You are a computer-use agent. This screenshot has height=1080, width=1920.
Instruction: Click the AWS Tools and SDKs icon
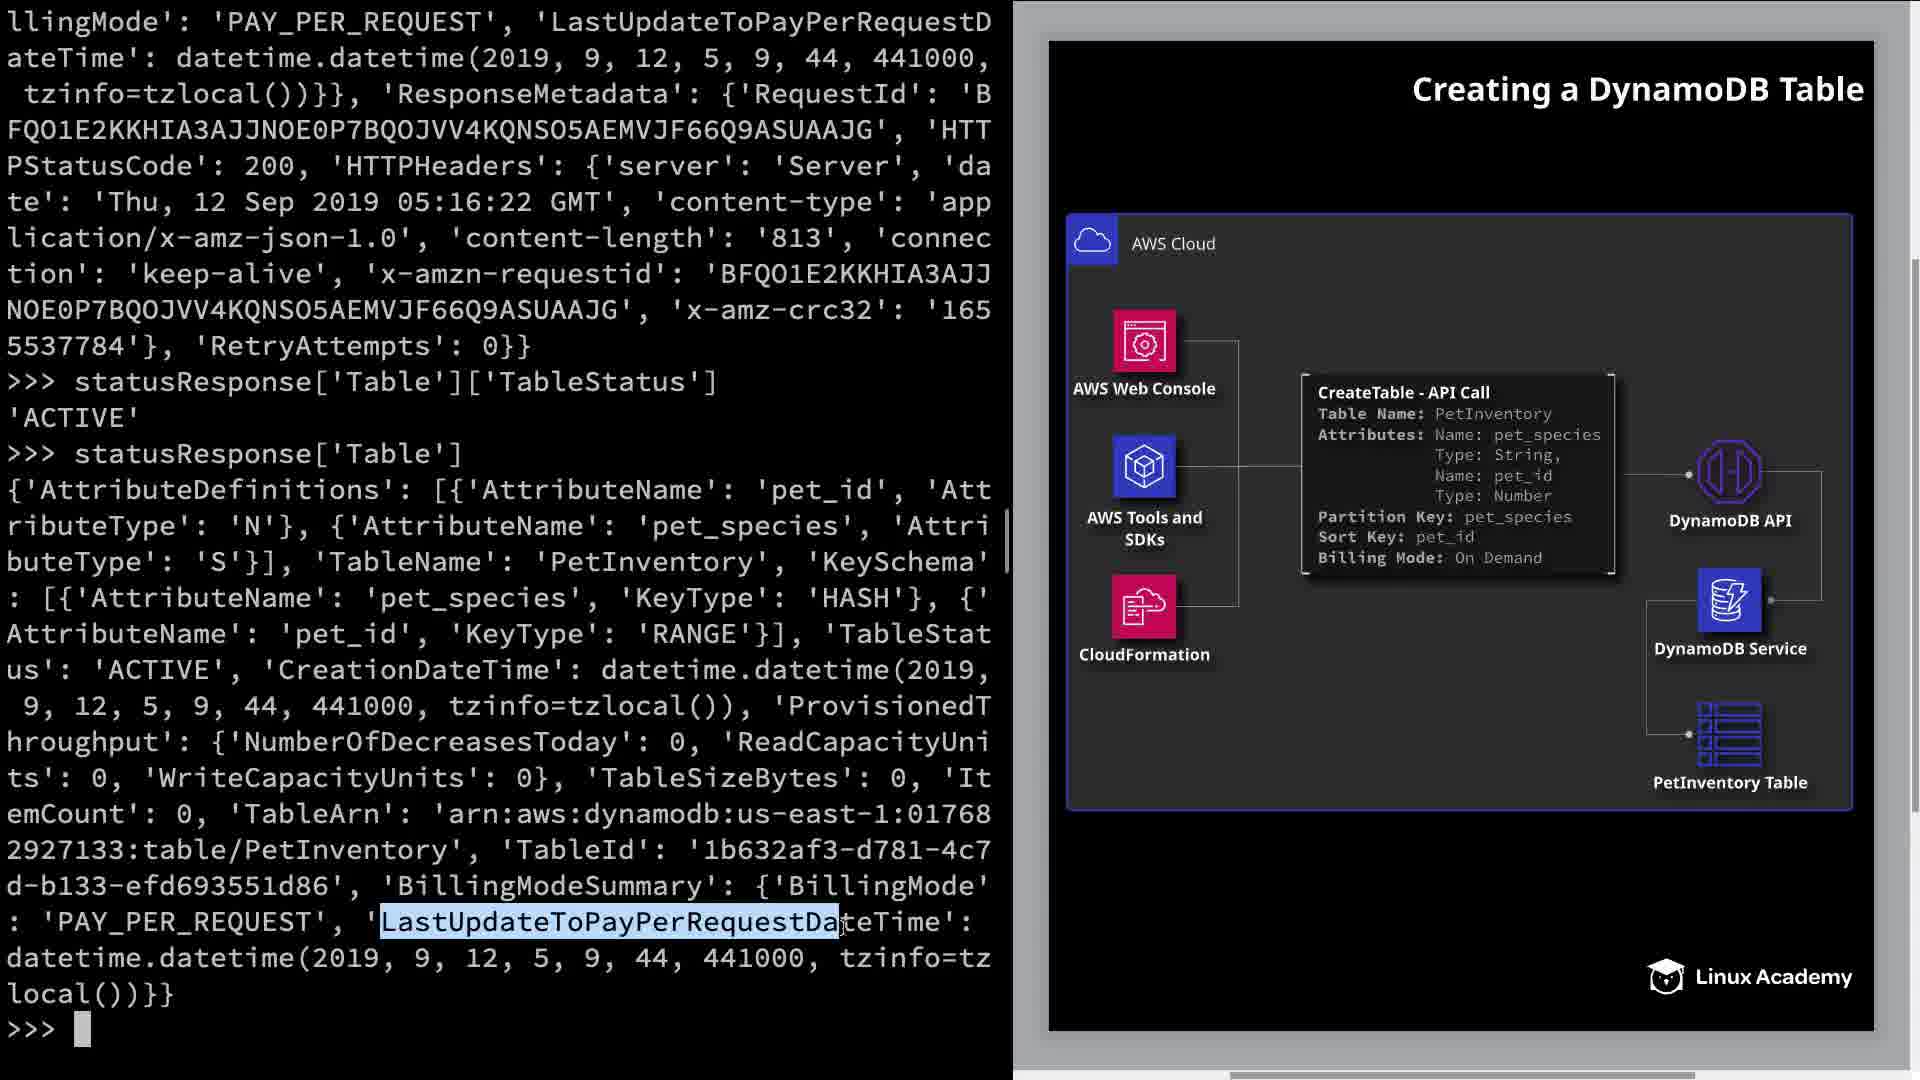(1144, 467)
